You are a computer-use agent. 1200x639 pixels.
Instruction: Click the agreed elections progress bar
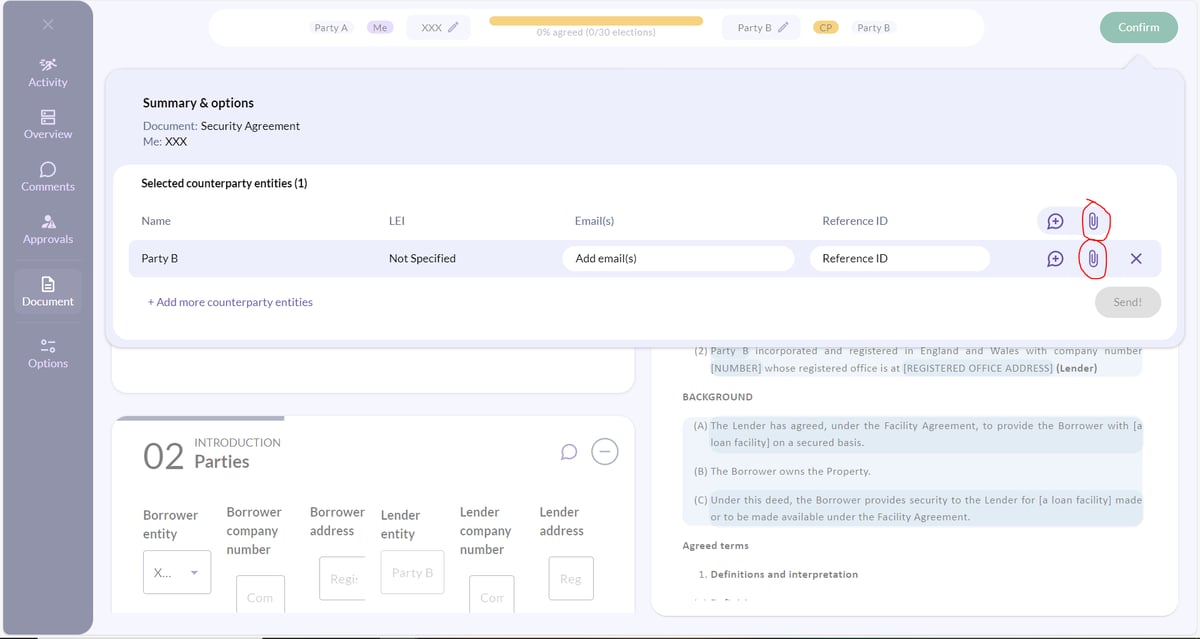pyautogui.click(x=596, y=21)
